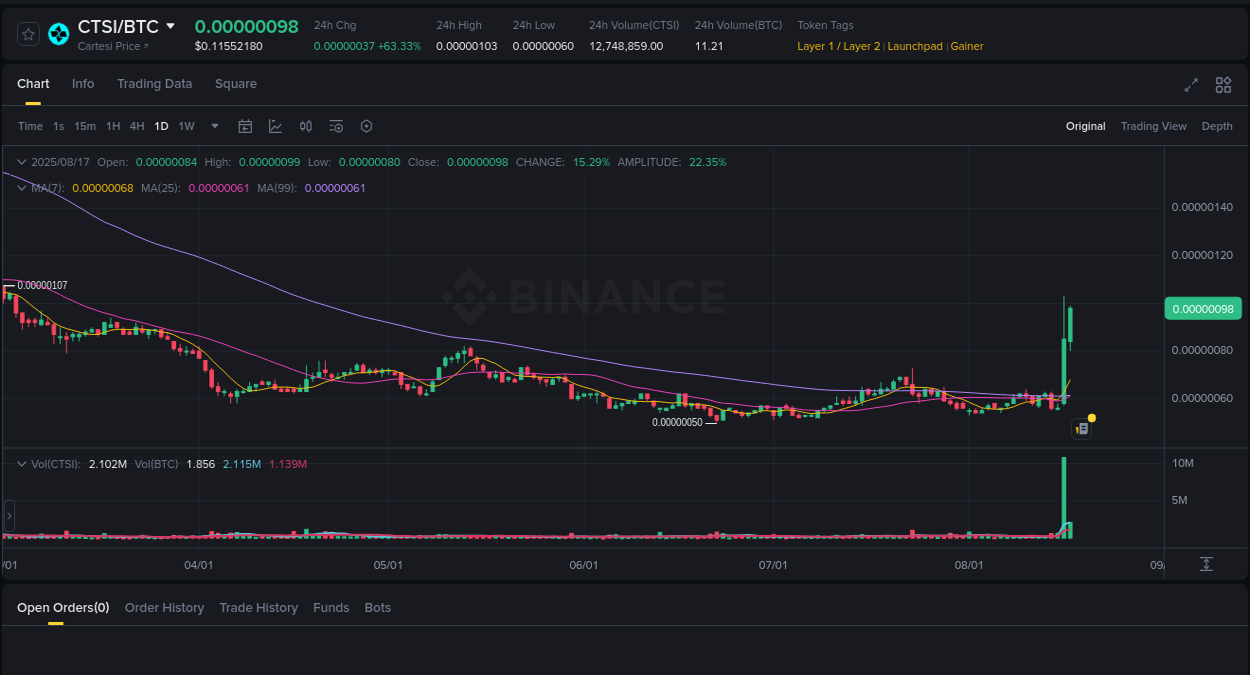Open chart settings via the hexagon icon
This screenshot has height=675, width=1250.
click(x=366, y=126)
